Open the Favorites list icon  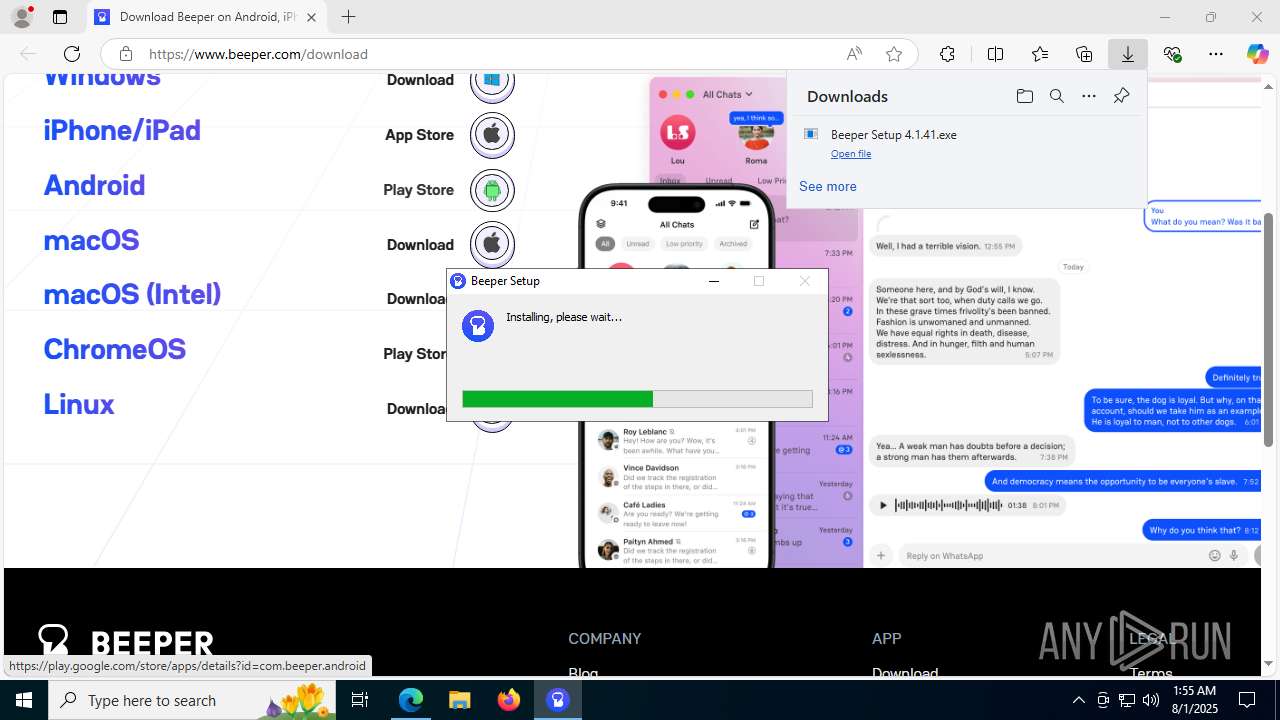click(1040, 54)
